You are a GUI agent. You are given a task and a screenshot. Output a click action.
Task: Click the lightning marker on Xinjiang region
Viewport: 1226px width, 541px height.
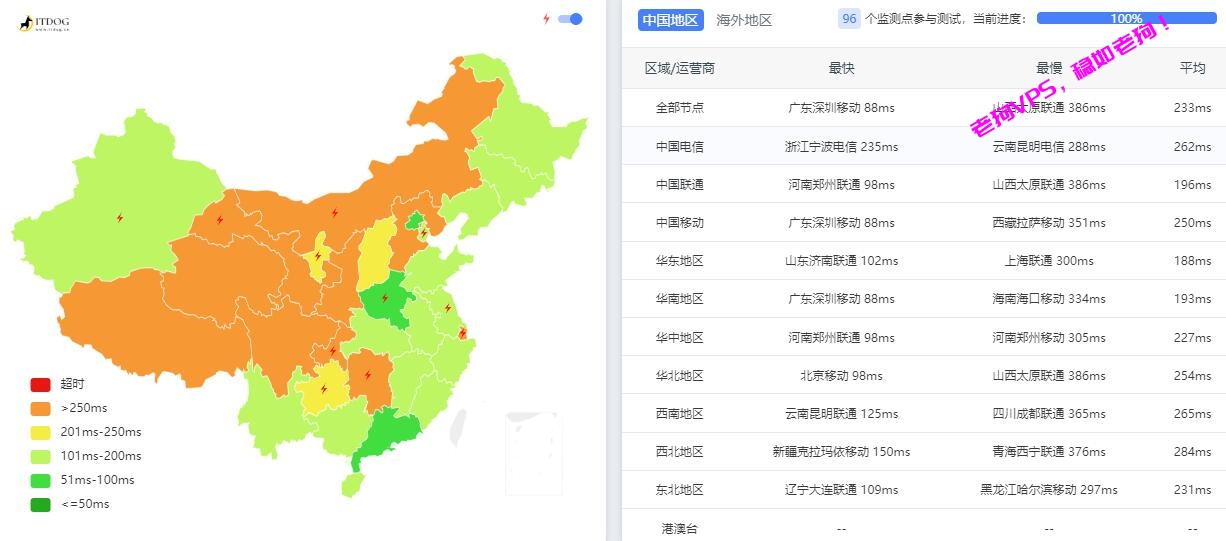coord(120,217)
